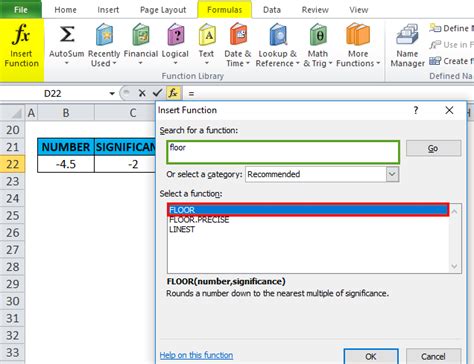Select the Formulas tab
Screen dimensions: 474x364
click(225, 10)
